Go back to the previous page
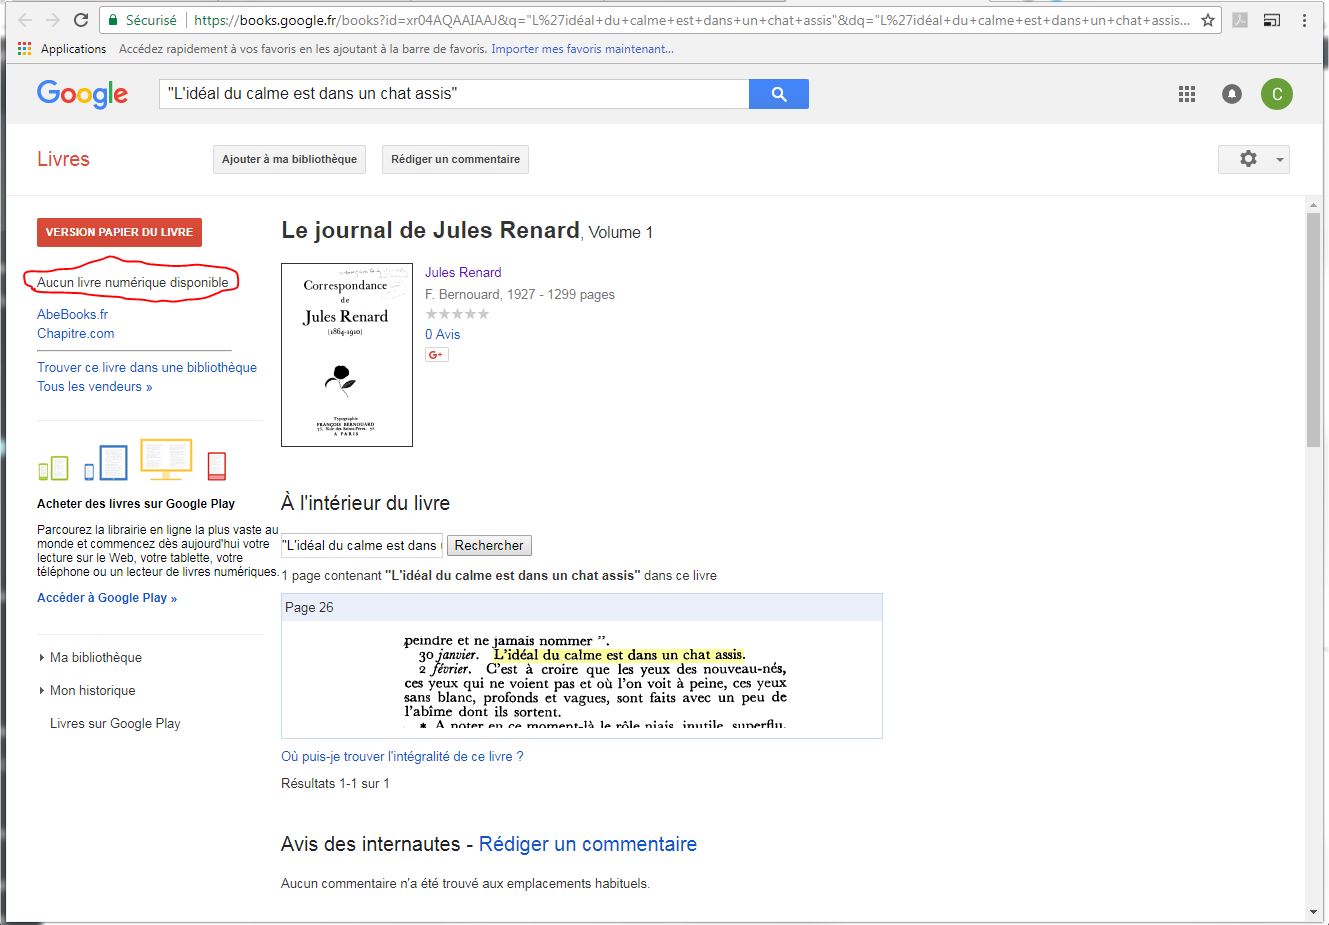 (x=25, y=20)
